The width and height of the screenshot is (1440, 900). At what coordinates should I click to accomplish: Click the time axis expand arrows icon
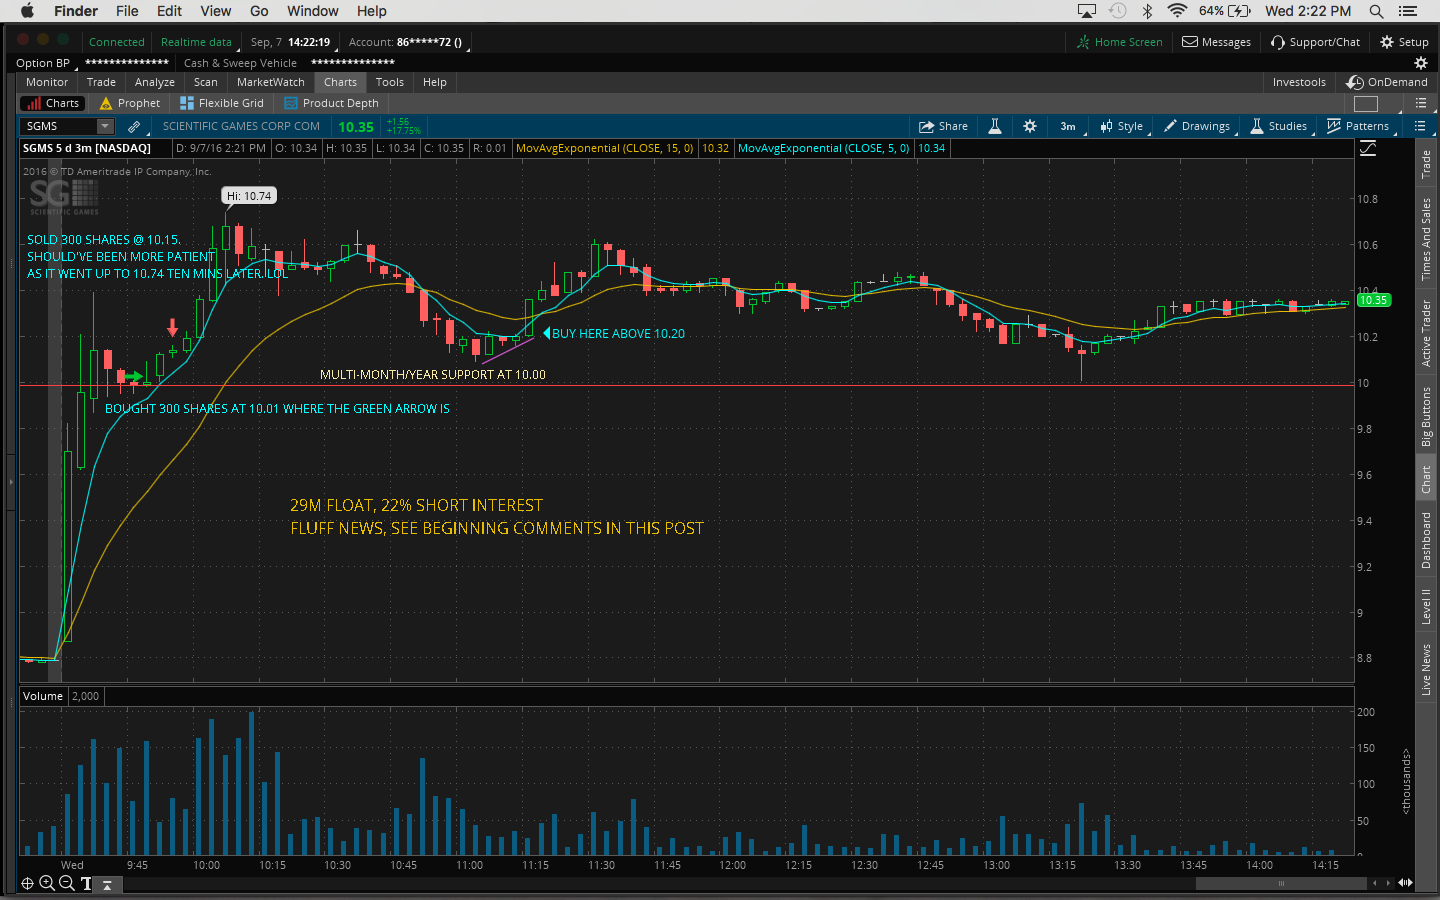[x=1405, y=883]
